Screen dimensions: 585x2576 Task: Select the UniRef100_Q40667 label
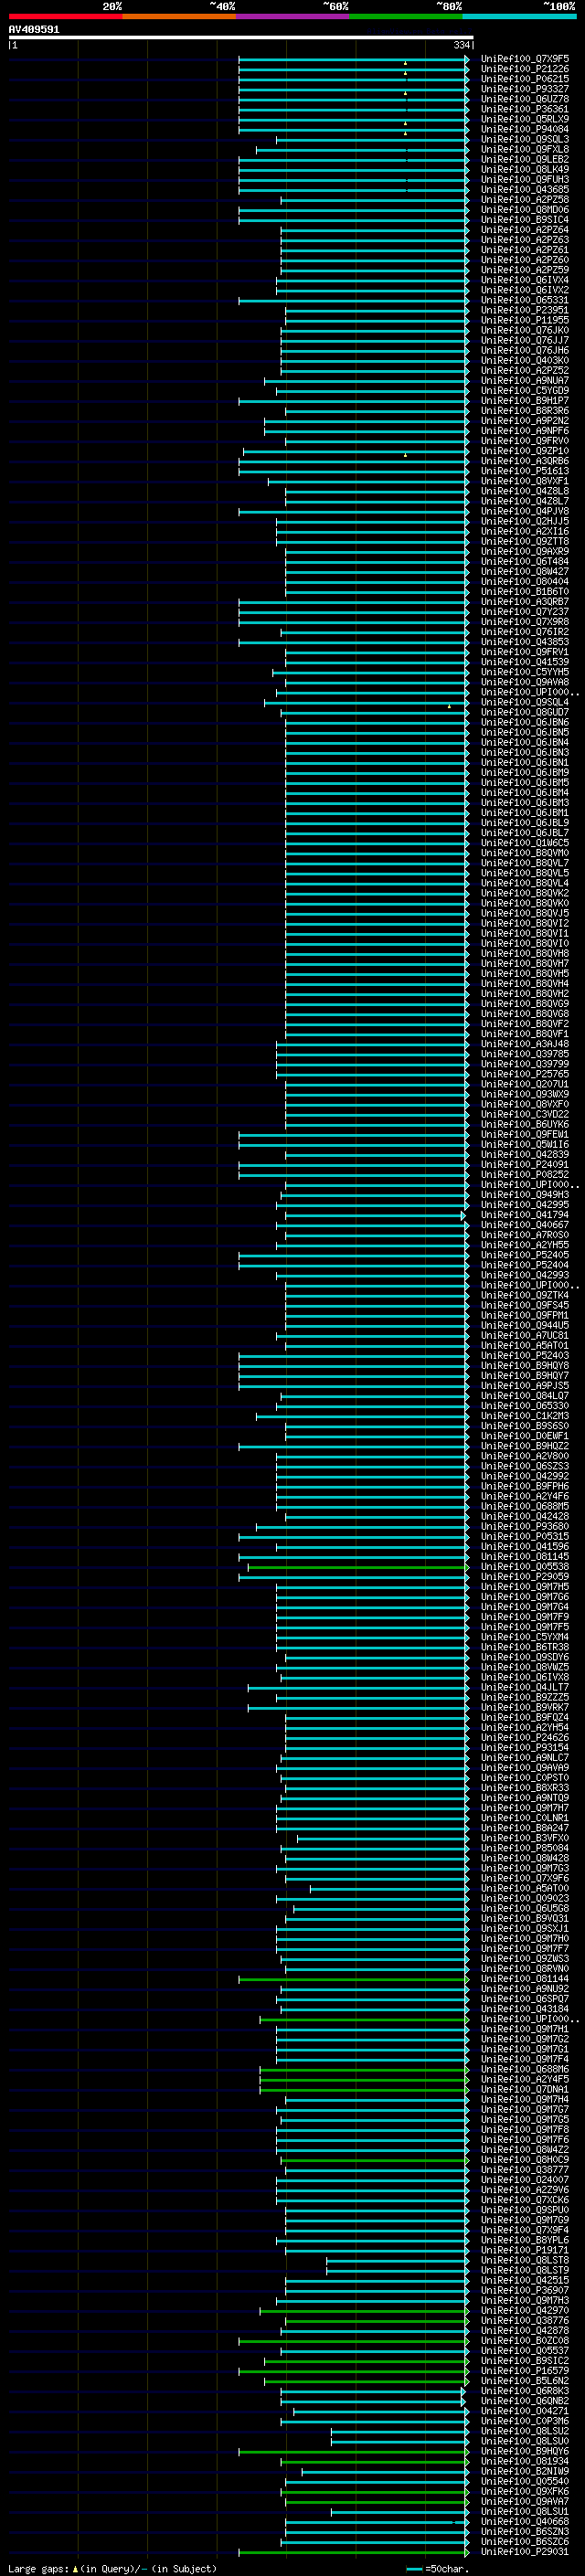coord(525,1225)
